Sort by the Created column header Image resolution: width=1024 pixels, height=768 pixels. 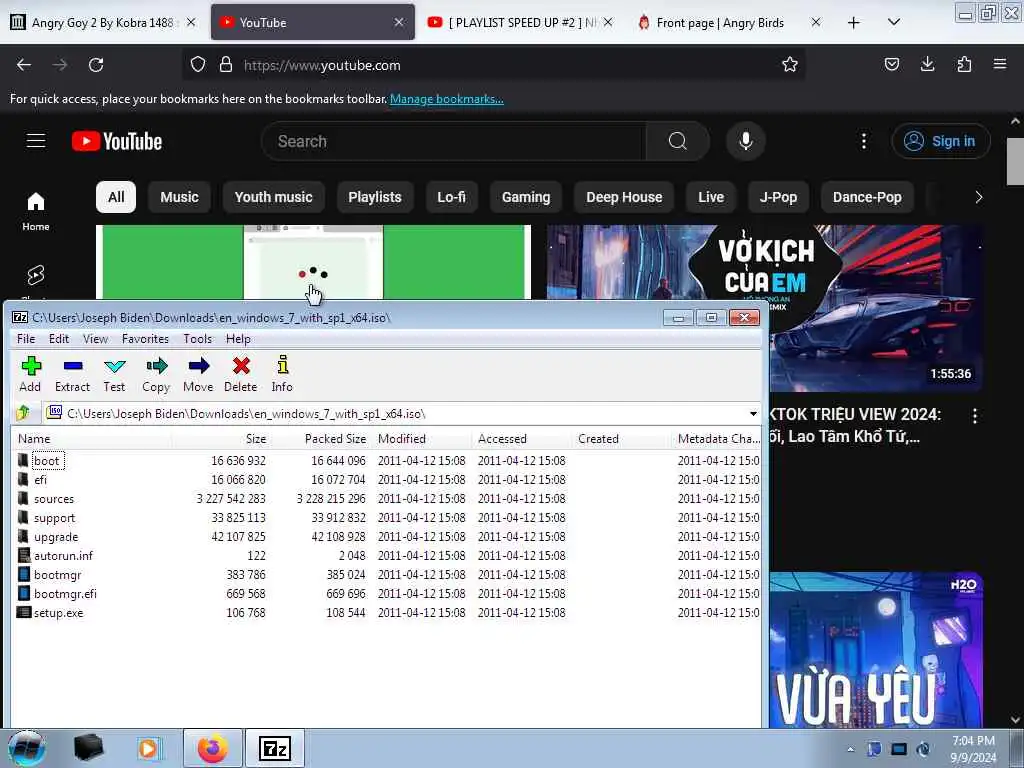tap(622, 439)
